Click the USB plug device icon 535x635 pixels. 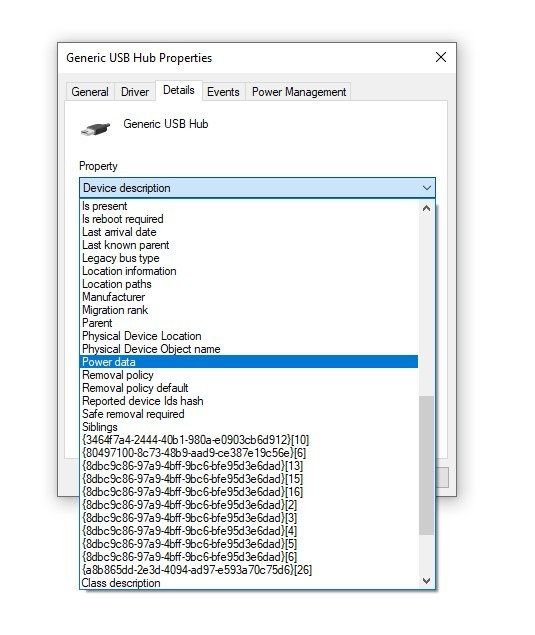[96, 129]
